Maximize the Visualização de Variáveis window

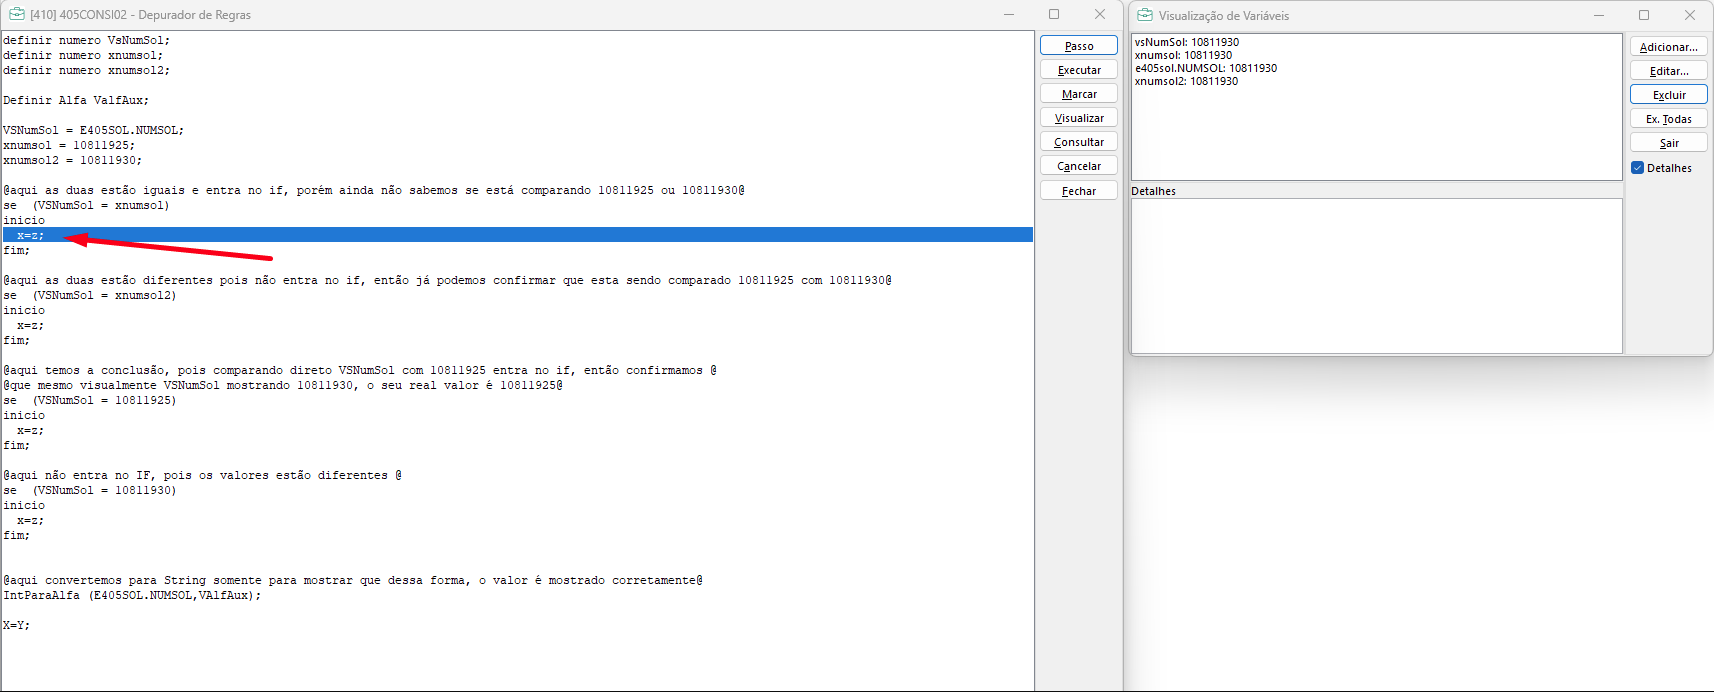click(1643, 15)
